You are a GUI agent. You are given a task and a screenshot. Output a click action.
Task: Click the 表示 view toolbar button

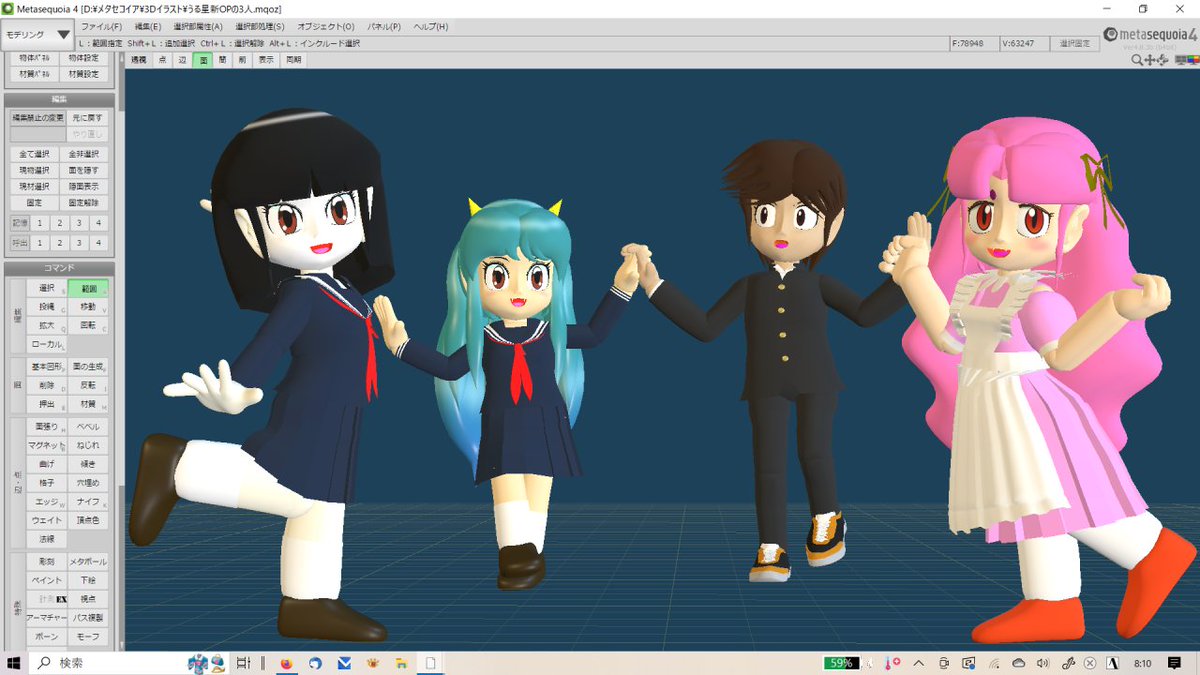pos(266,60)
